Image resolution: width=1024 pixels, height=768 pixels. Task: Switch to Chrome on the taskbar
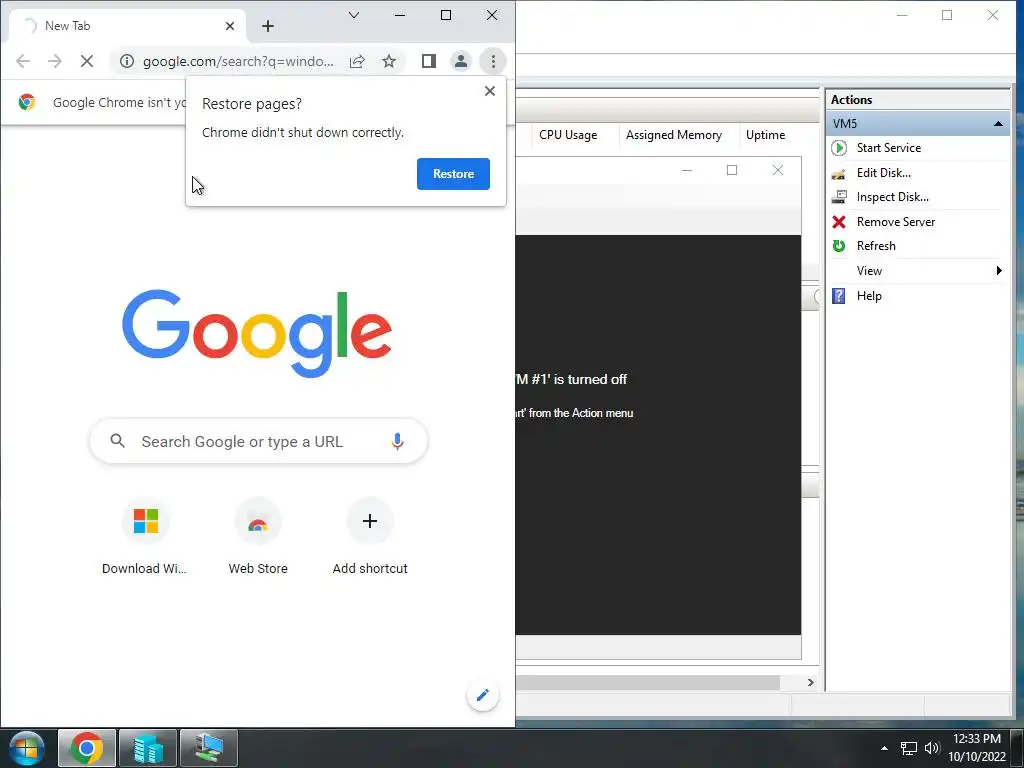87,748
